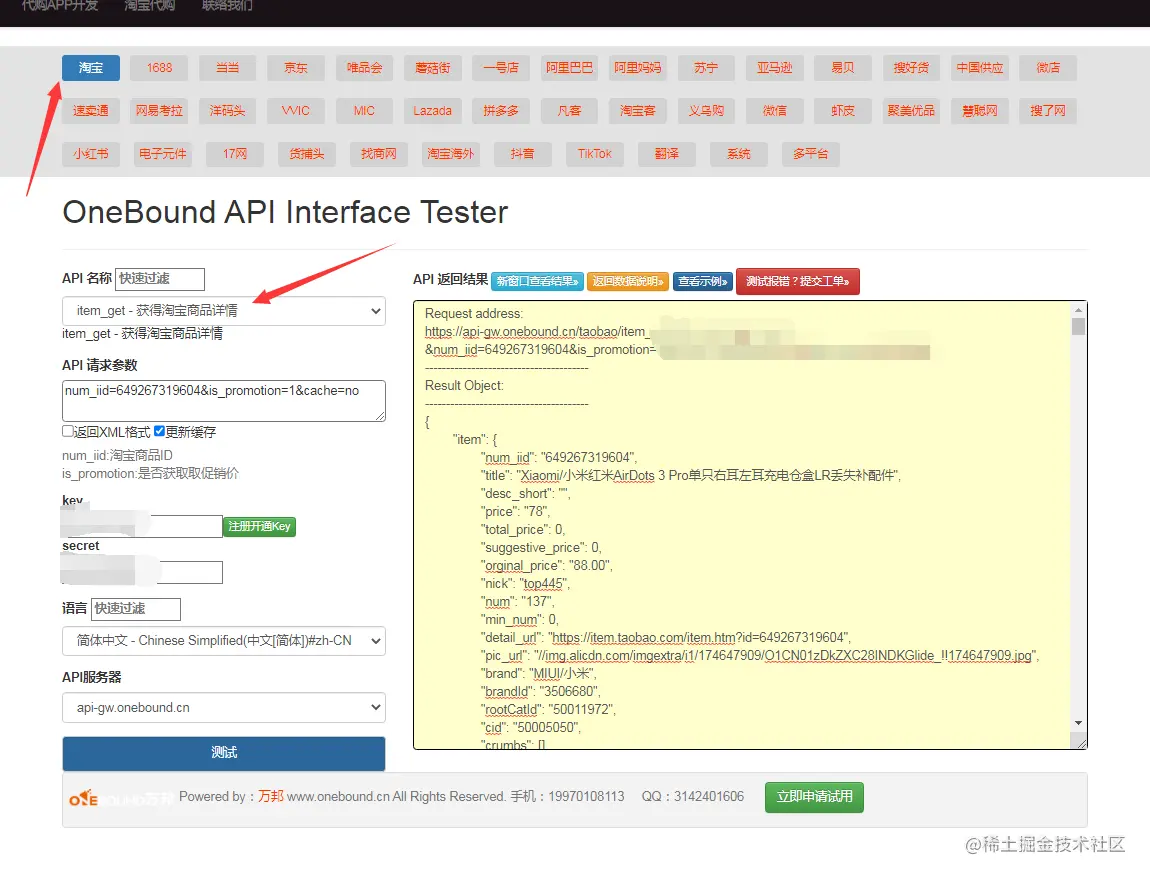The image size is (1150, 879).
Task: Select the 电子元件 tab
Action: 163,154
